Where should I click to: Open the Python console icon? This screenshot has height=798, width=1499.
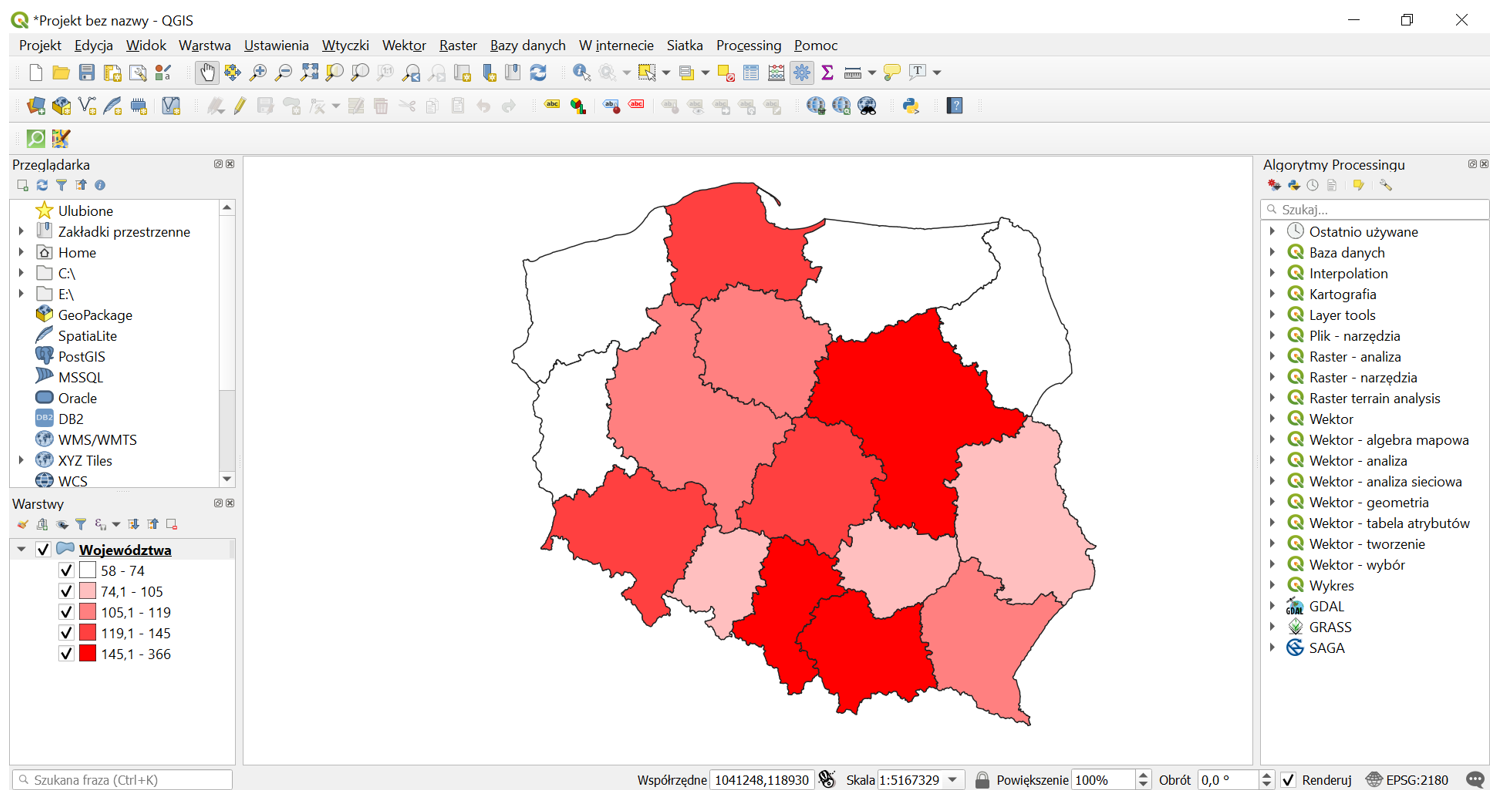(x=911, y=105)
